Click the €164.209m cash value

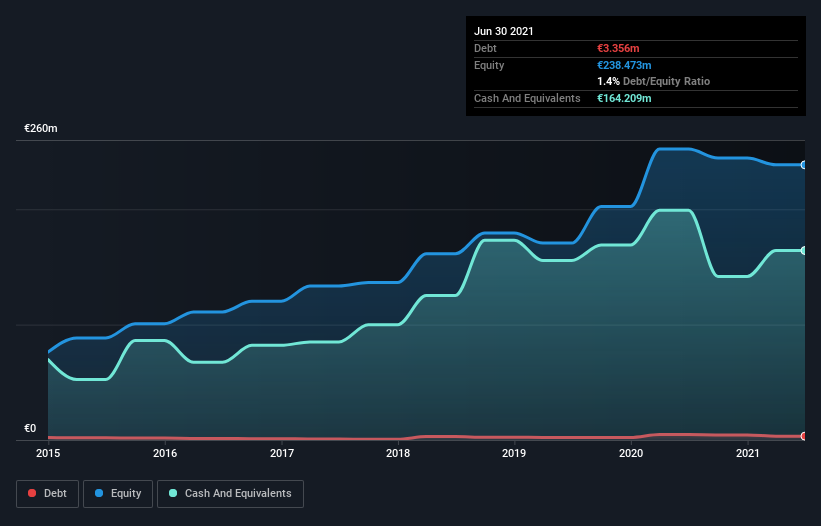[624, 98]
